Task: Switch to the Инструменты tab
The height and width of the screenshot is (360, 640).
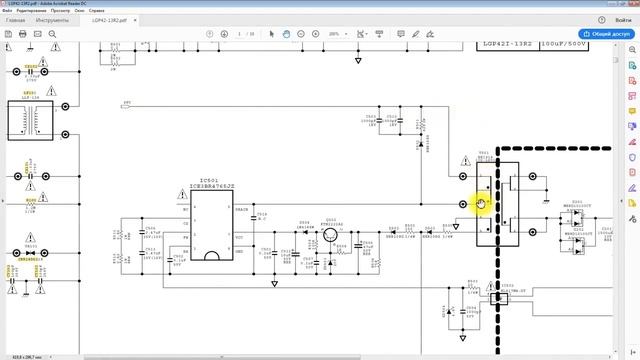Action: tap(52, 20)
